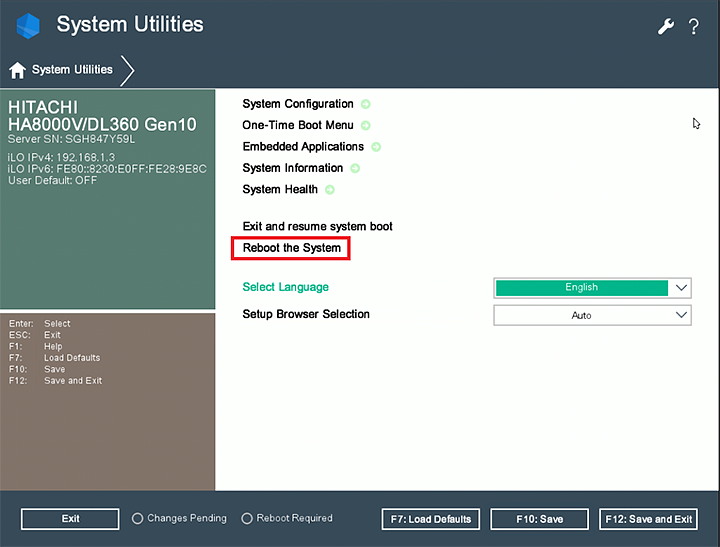
Task: Click the arrow icon beside Embedded Applications
Action: pyautogui.click(x=376, y=147)
